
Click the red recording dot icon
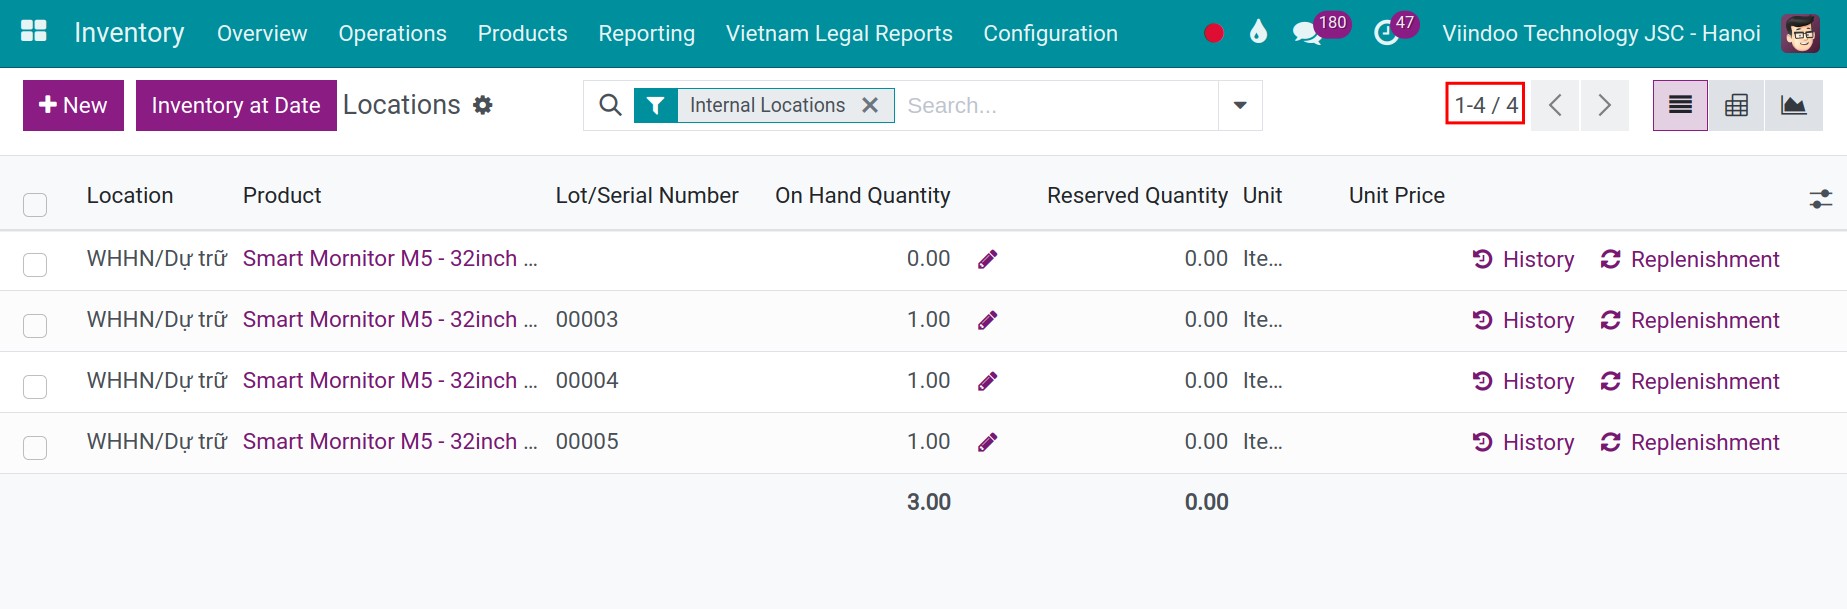coord(1214,33)
